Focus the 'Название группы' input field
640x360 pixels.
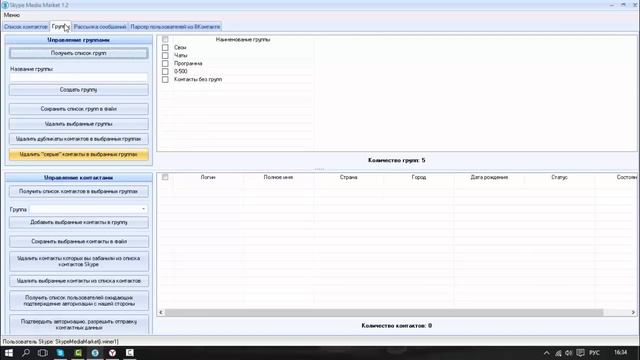[79, 77]
